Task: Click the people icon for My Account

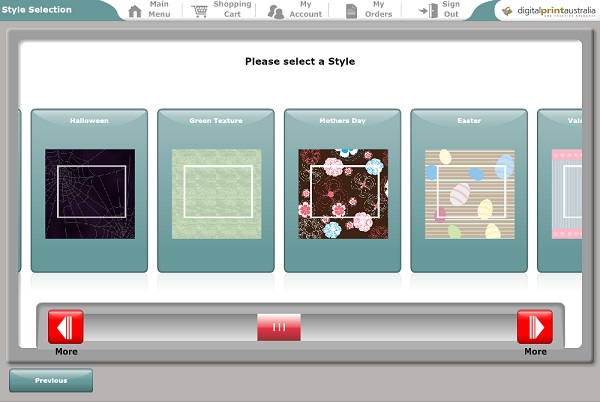Action: point(276,11)
